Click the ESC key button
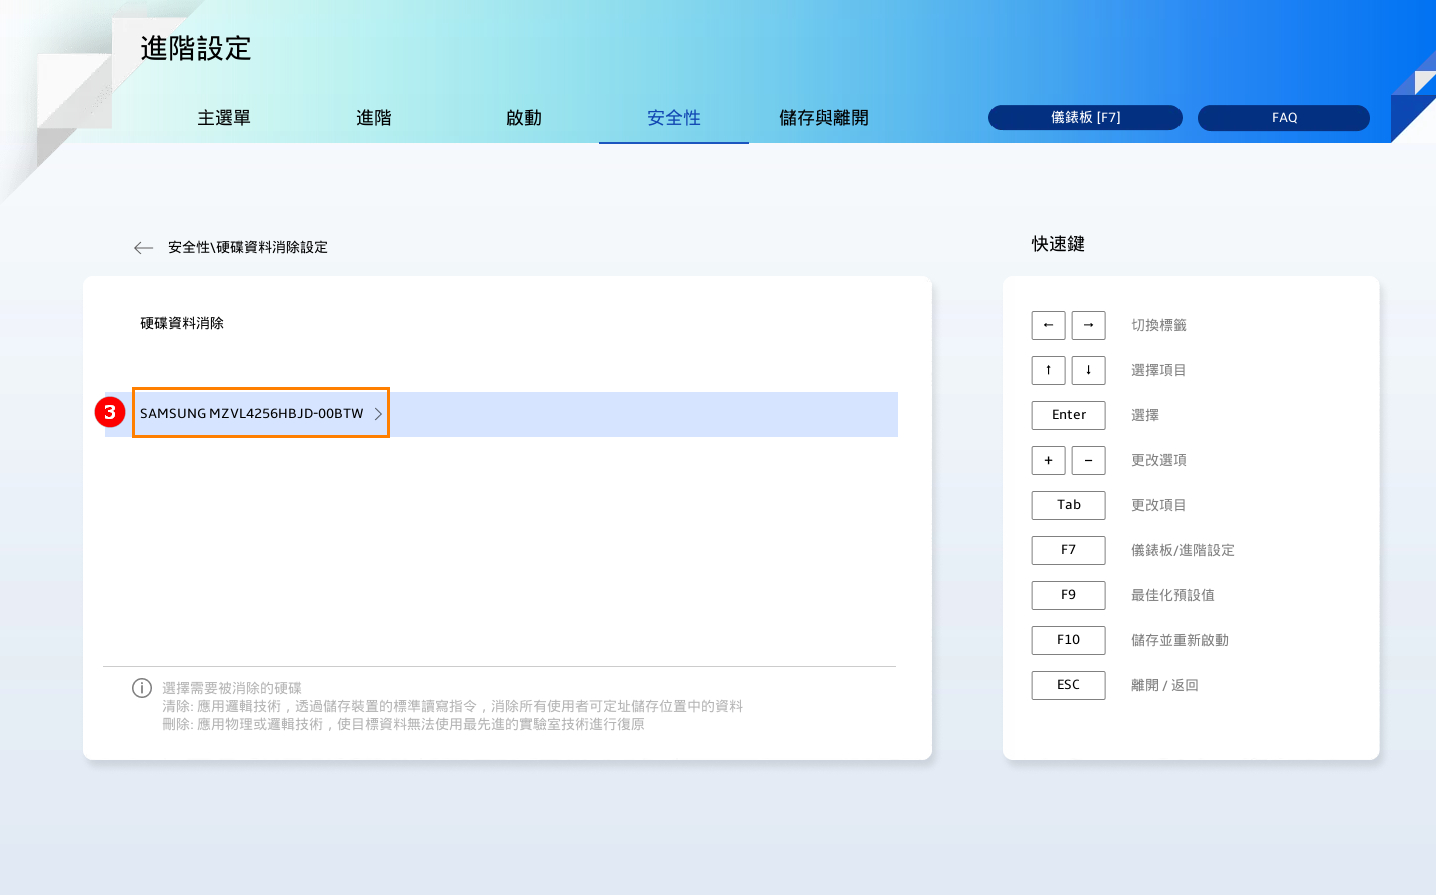Image resolution: width=1436 pixels, height=895 pixels. 1068,685
